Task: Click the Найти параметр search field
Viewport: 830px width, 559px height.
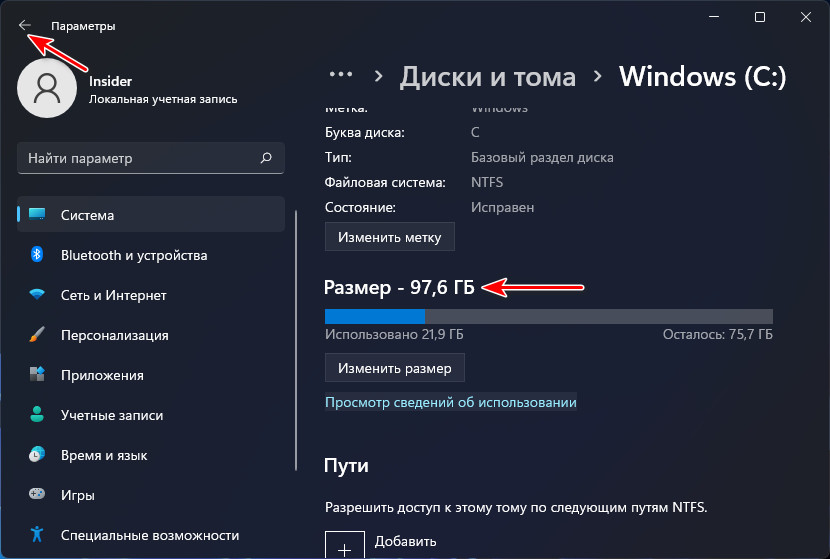Action: (x=140, y=158)
